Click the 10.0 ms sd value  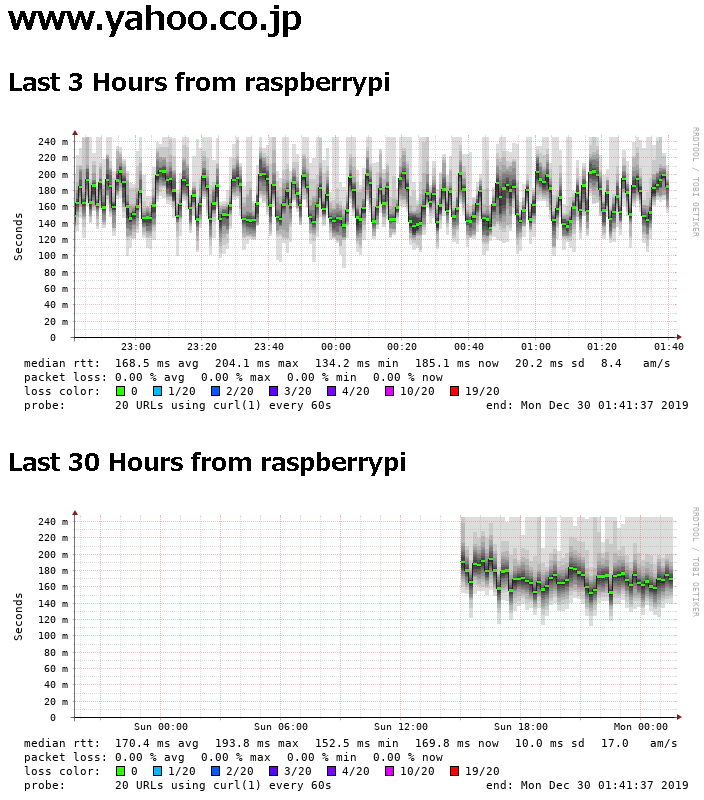[x=549, y=743]
